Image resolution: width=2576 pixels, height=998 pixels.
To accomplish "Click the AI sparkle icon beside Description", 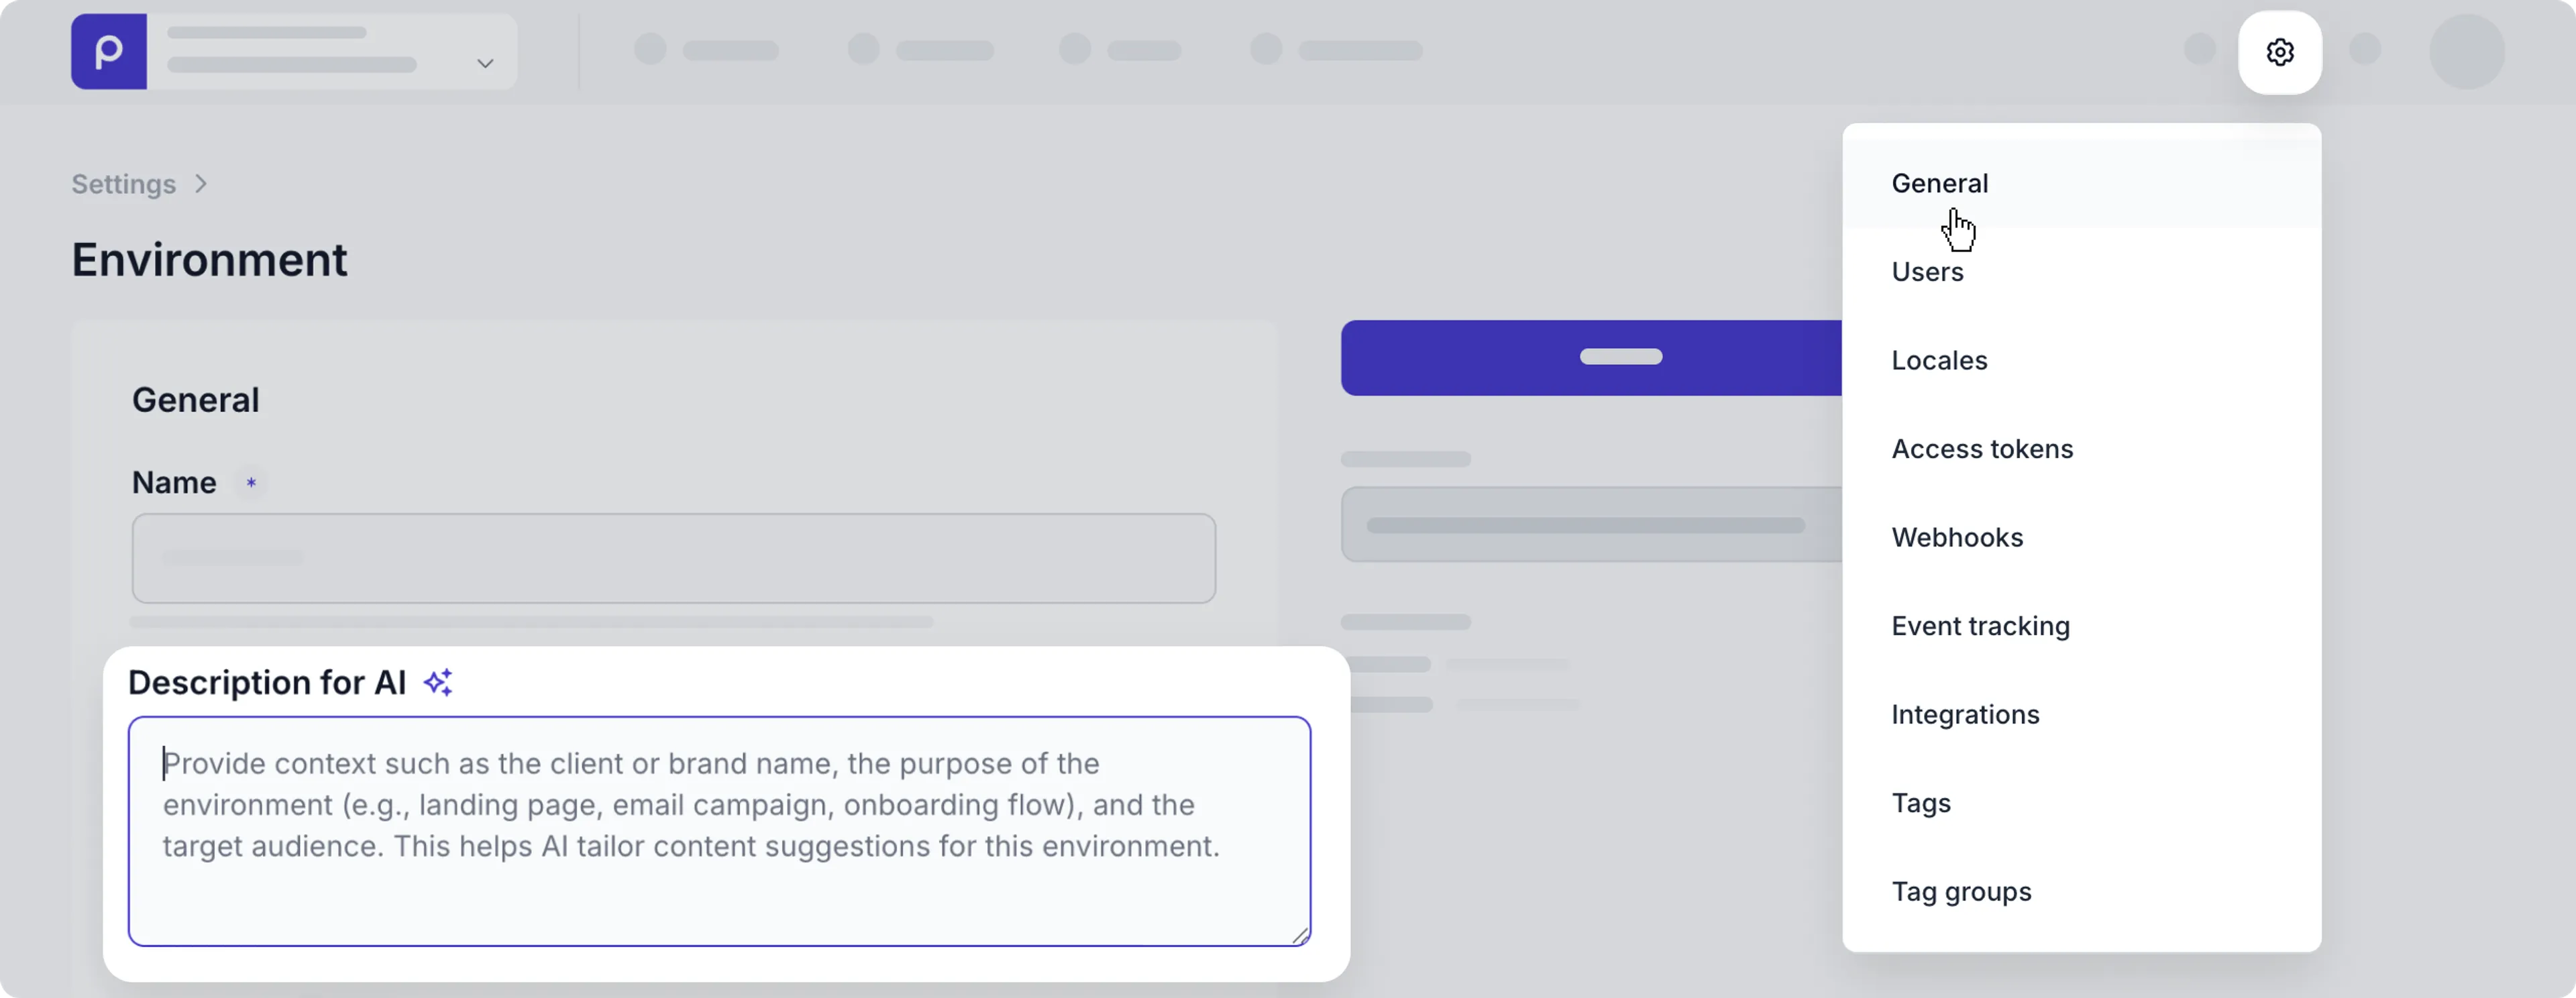I will [x=438, y=682].
